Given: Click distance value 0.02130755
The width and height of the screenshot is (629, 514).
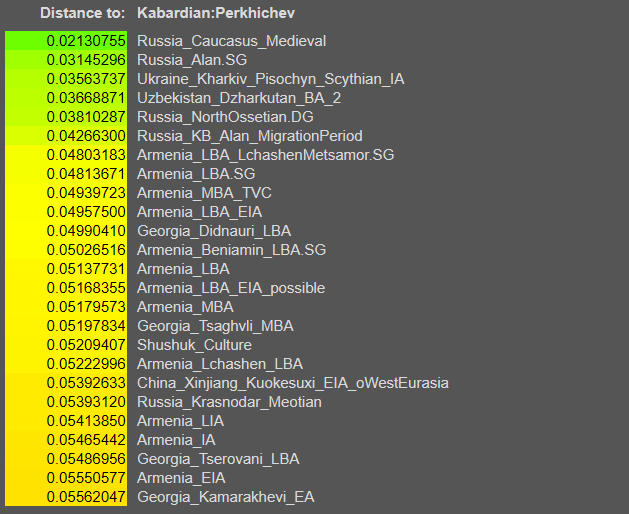Looking at the screenshot, I should (86, 41).
